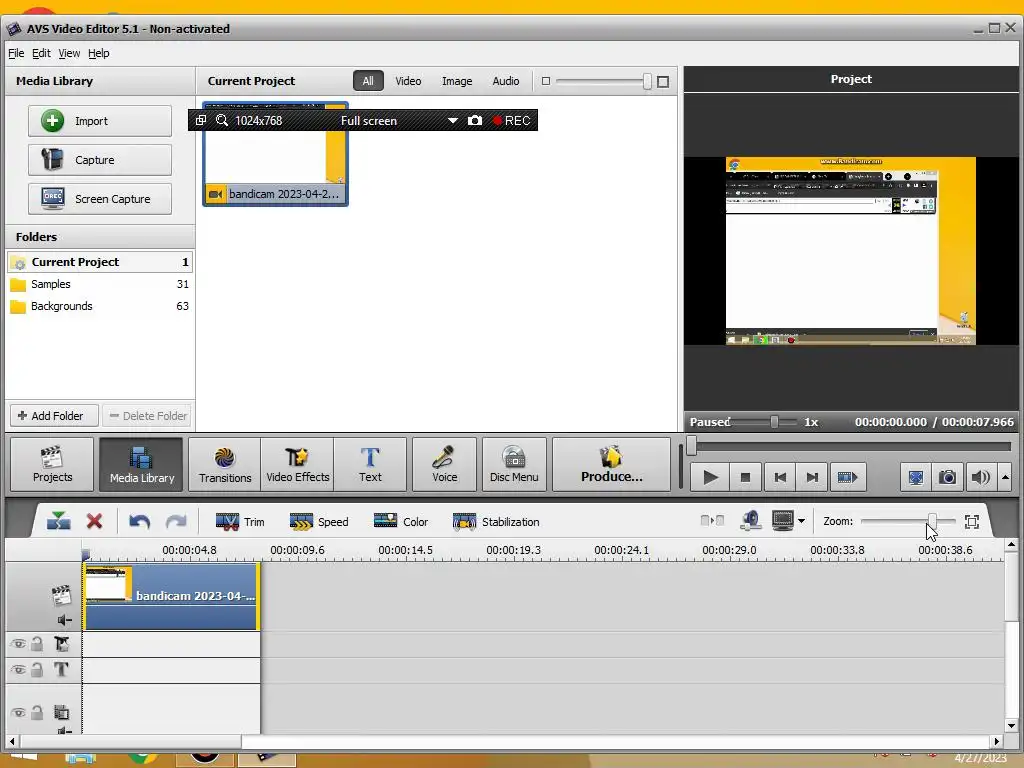Click Bandicam REC button
The image size is (1024, 768).
pyautogui.click(x=512, y=121)
